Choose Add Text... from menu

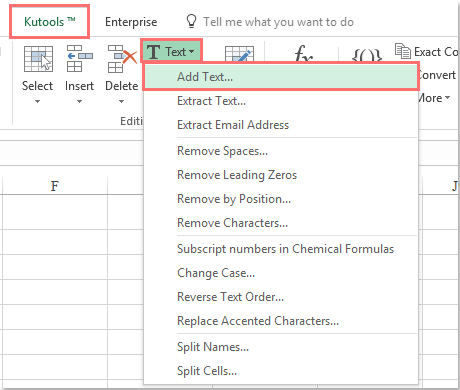[281, 77]
